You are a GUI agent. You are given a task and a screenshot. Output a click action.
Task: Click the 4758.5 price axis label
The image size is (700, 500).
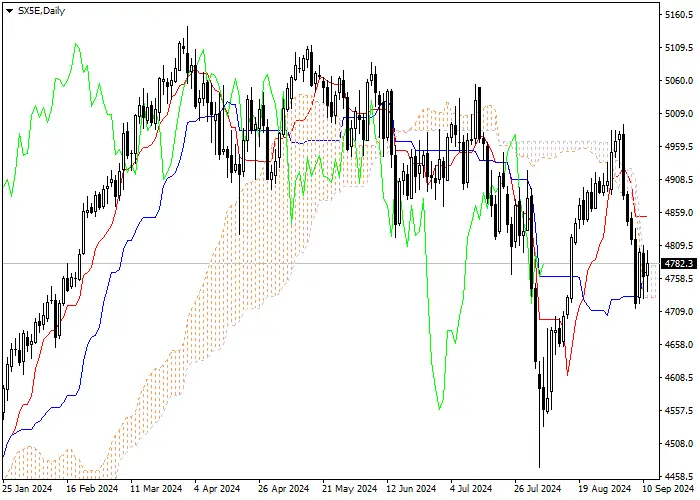tap(679, 279)
